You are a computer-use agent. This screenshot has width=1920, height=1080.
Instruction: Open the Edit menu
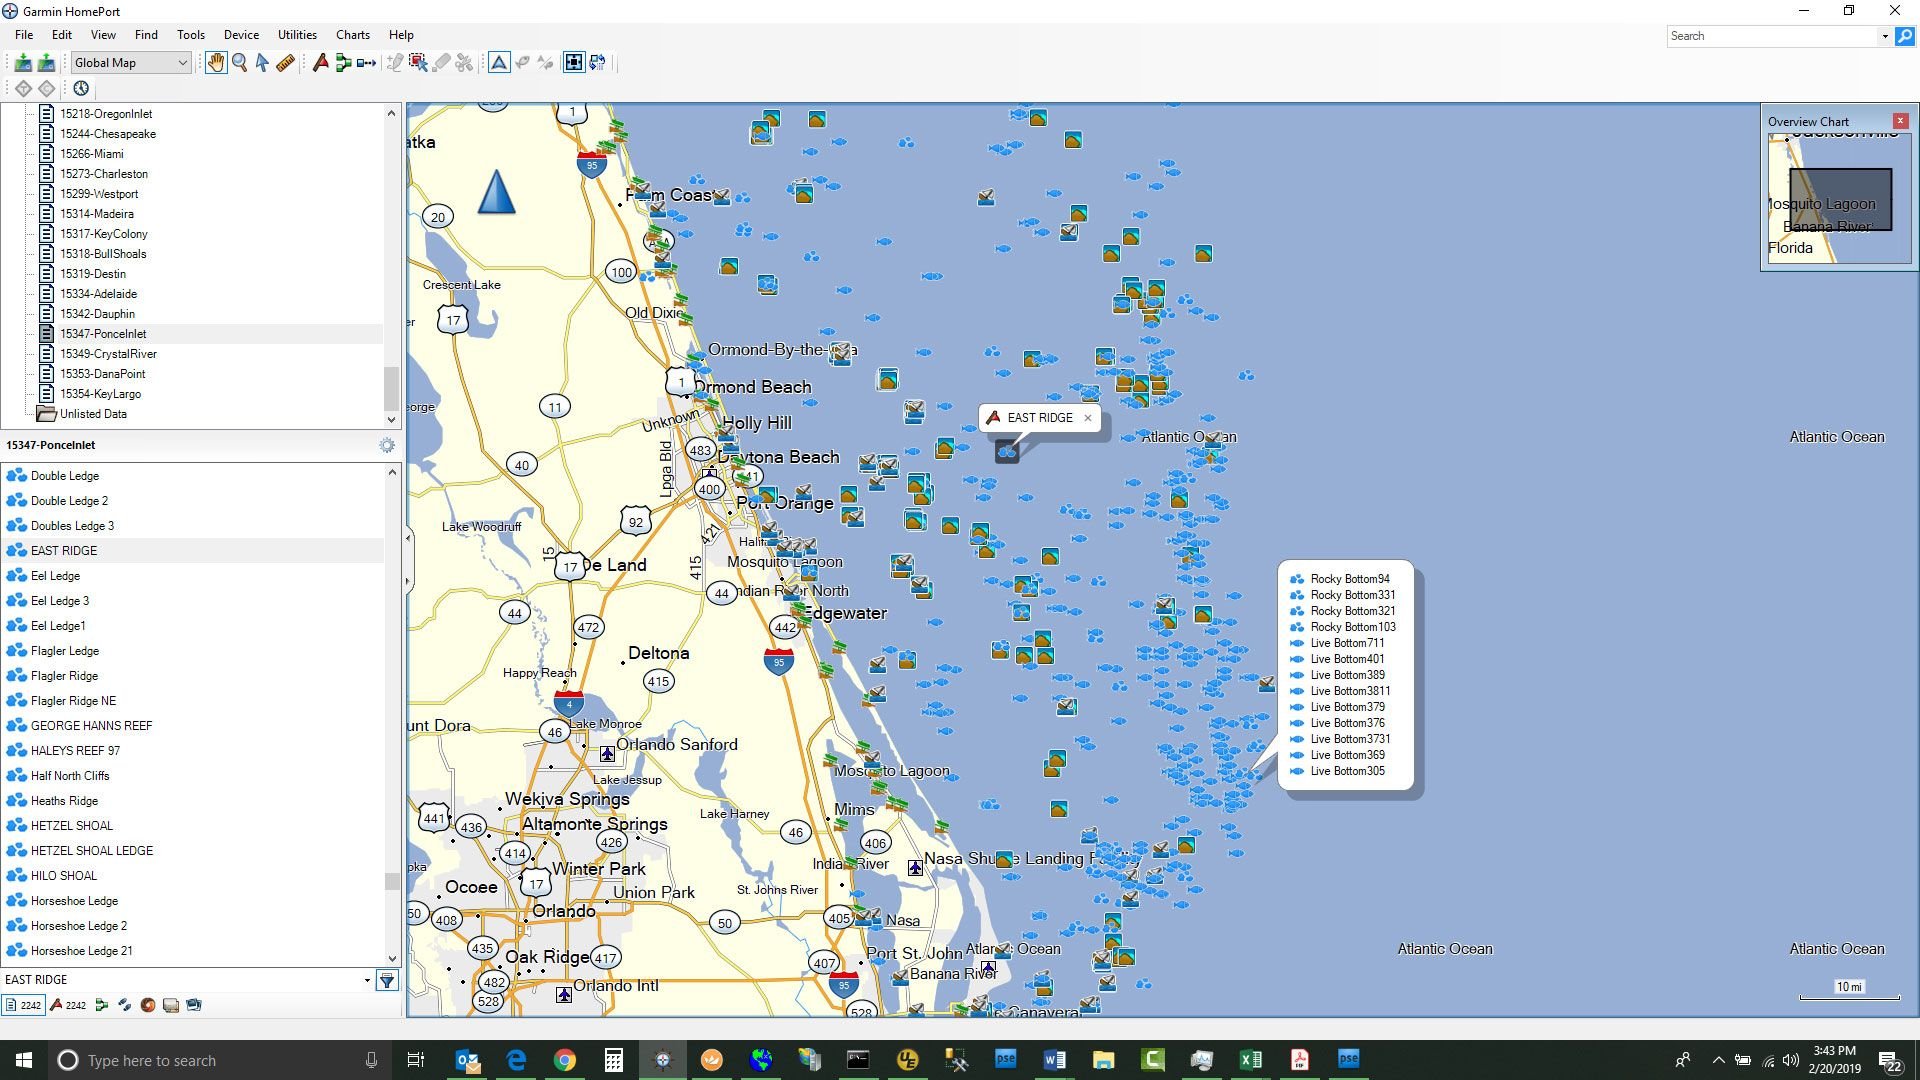(x=62, y=35)
